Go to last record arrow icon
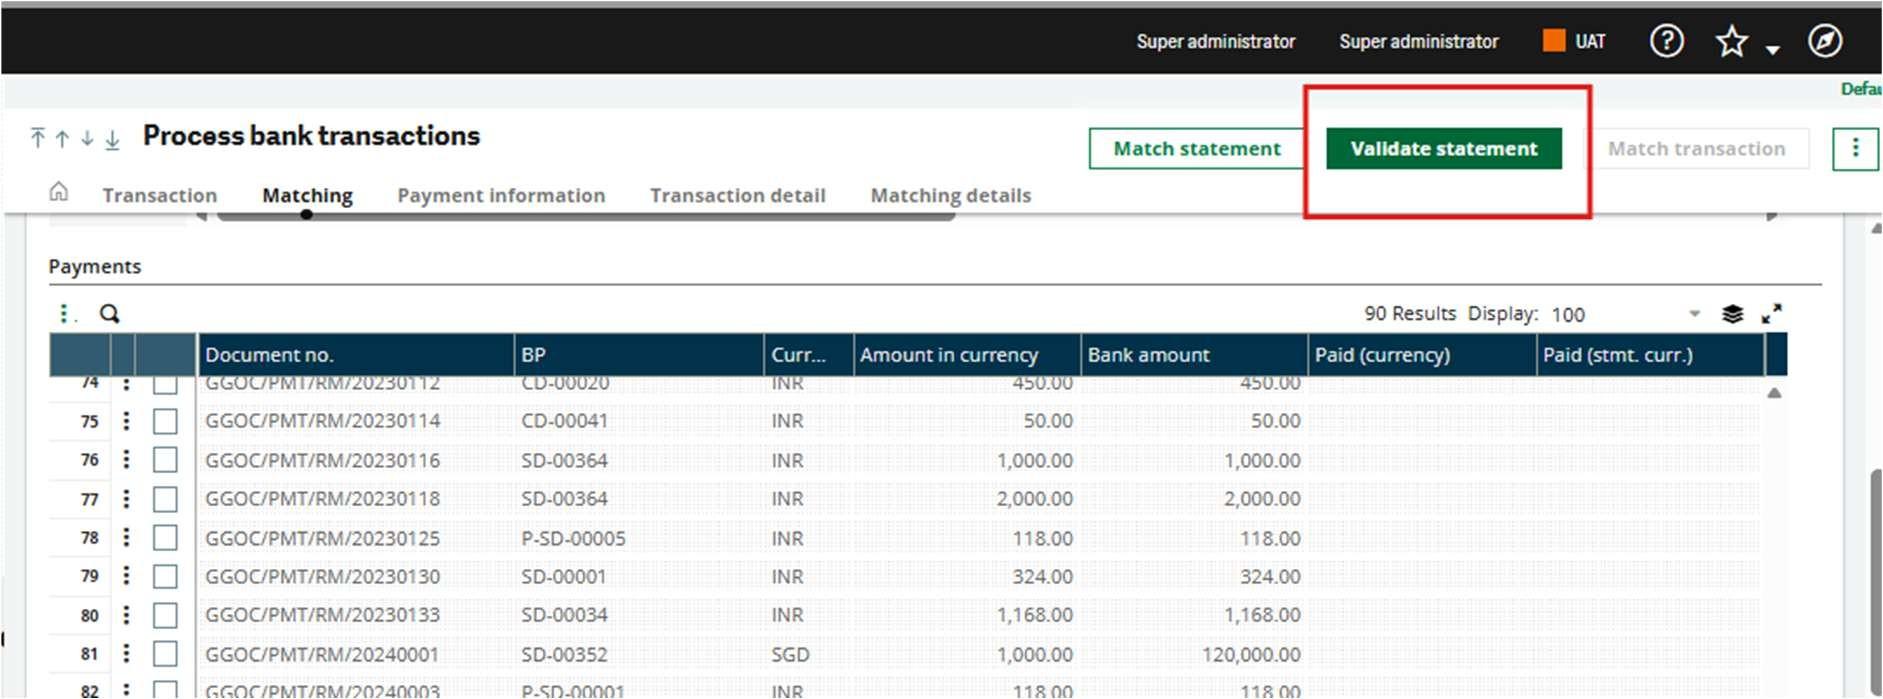Image resolution: width=1883 pixels, height=699 pixels. (113, 139)
